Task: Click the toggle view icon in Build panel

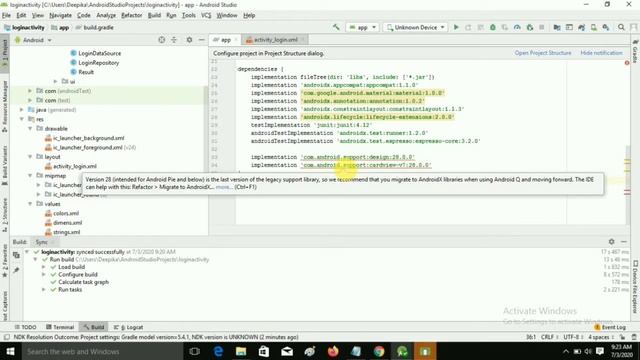Action: pyautogui.click(x=16, y=255)
